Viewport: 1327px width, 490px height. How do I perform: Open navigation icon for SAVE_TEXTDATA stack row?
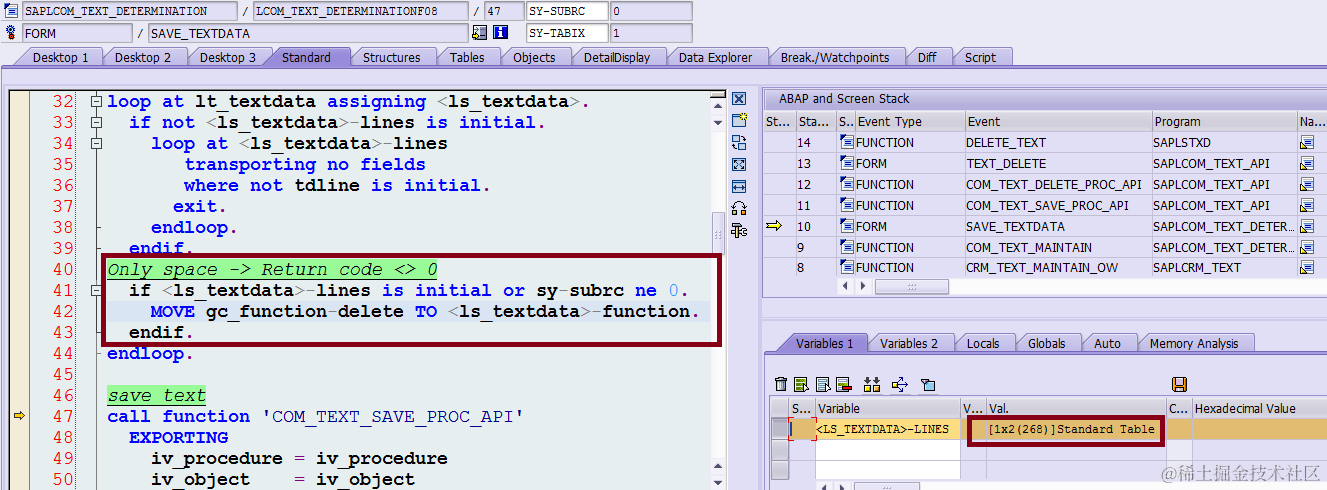pyautogui.click(x=1306, y=227)
